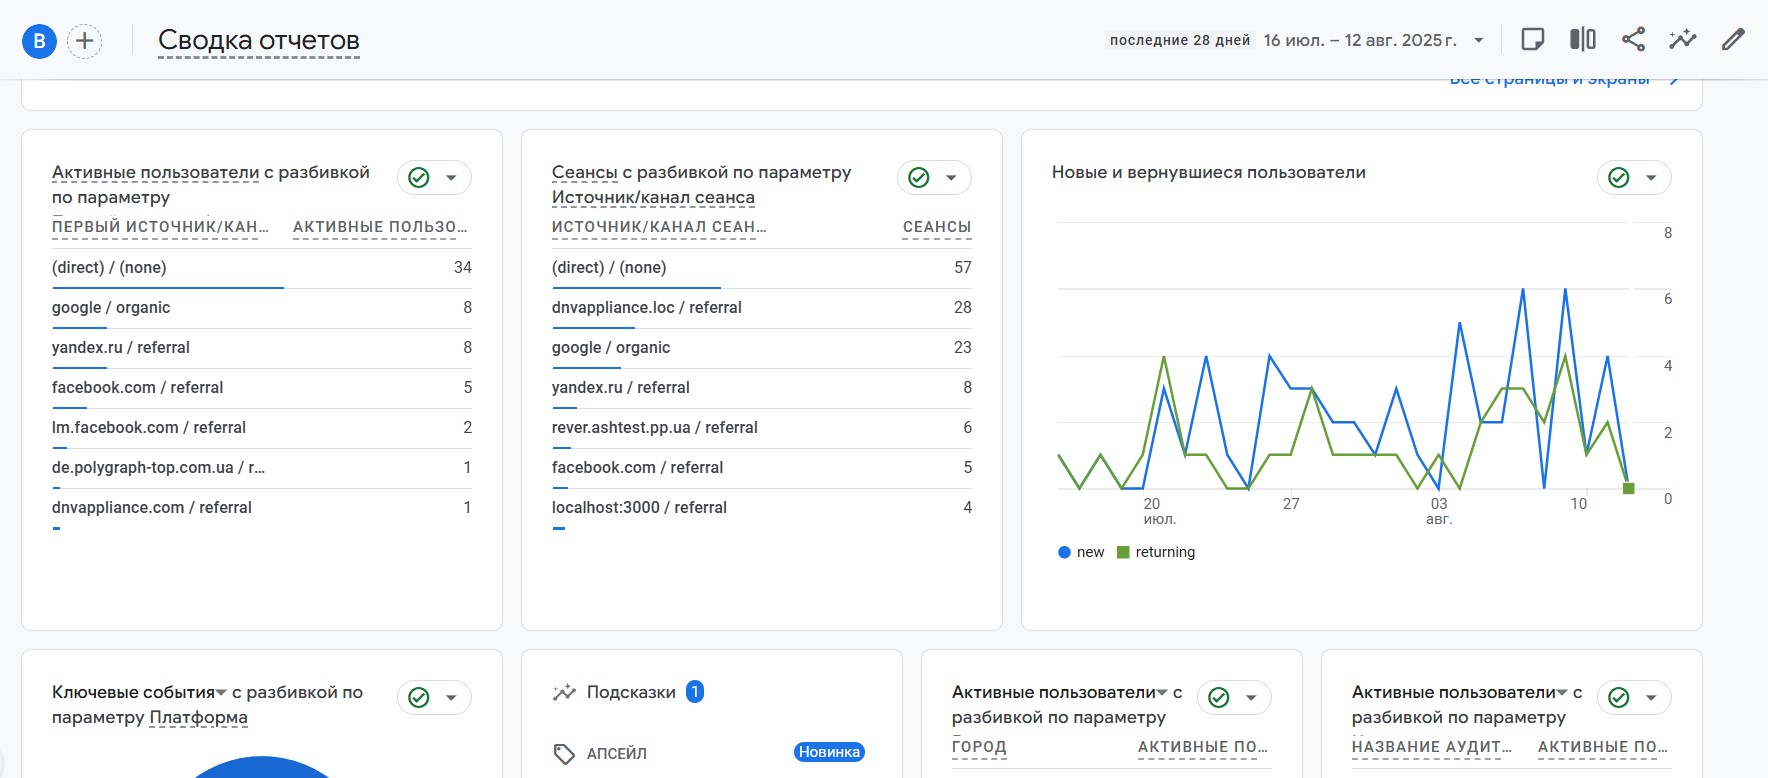The image size is (1768, 778).
Task: Open the compare columns icon
Action: tap(1583, 40)
